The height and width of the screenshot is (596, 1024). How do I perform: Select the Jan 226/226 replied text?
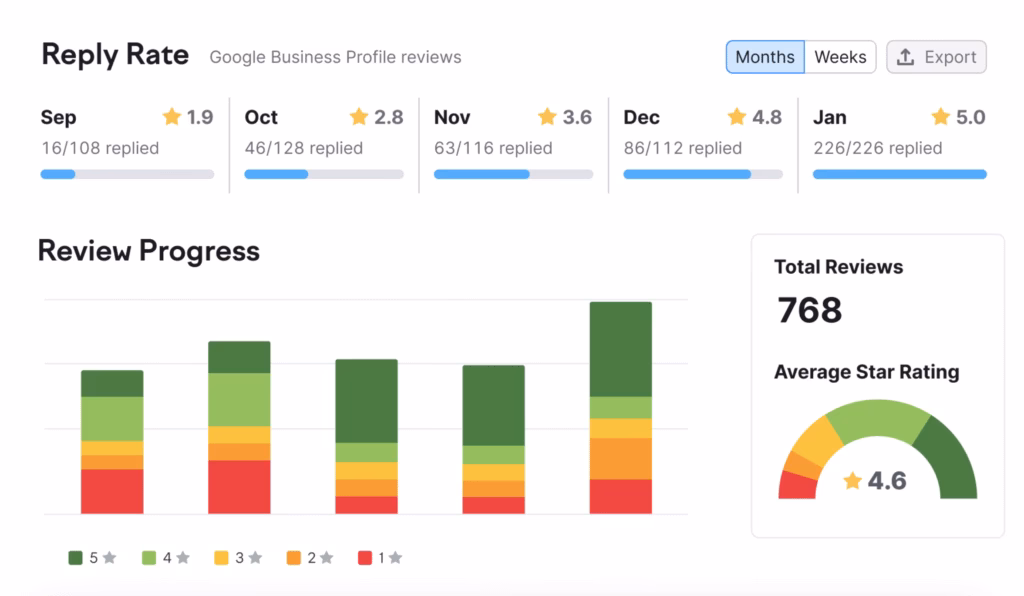point(877,148)
